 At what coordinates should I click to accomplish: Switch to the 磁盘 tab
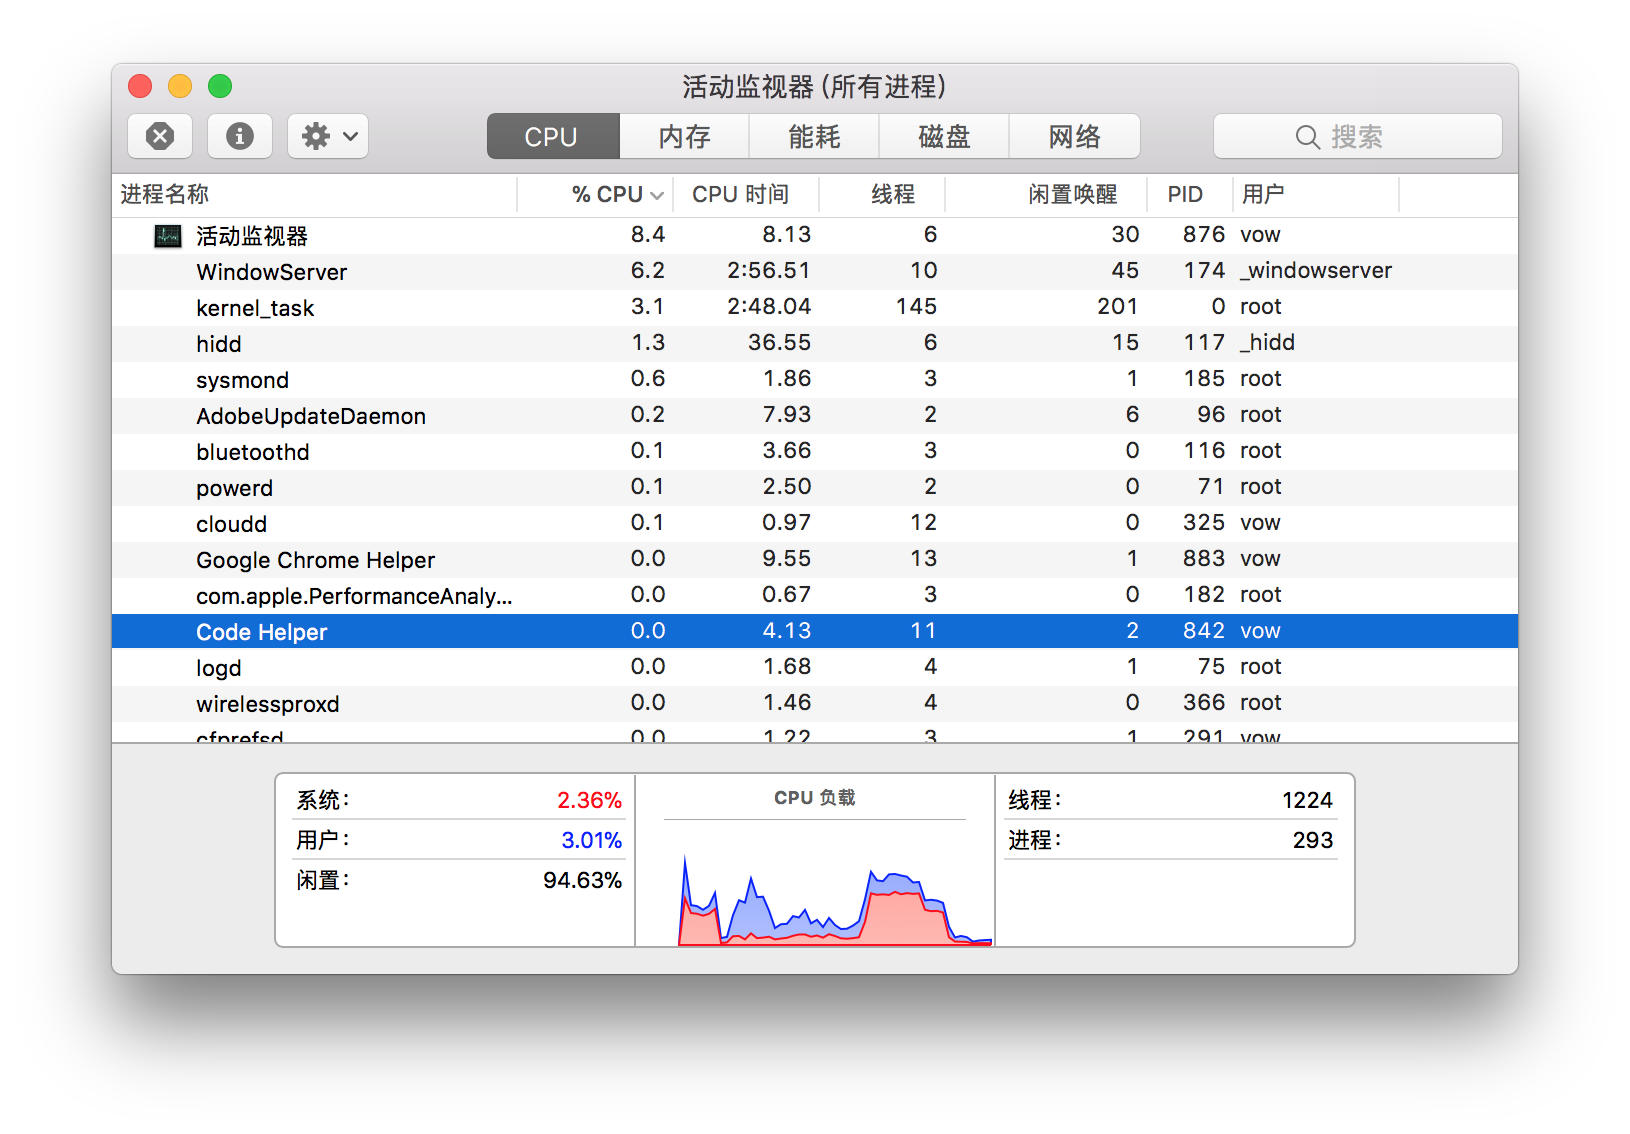945,136
